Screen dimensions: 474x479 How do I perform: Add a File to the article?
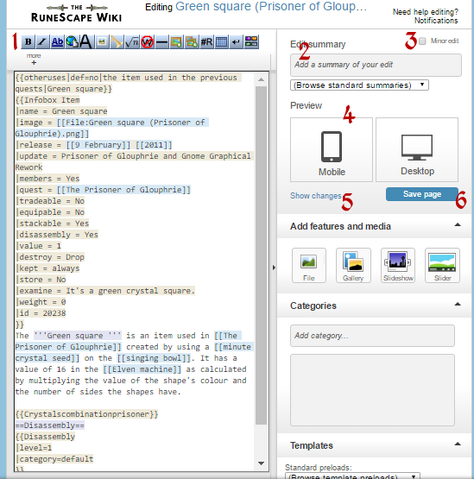coord(309,265)
